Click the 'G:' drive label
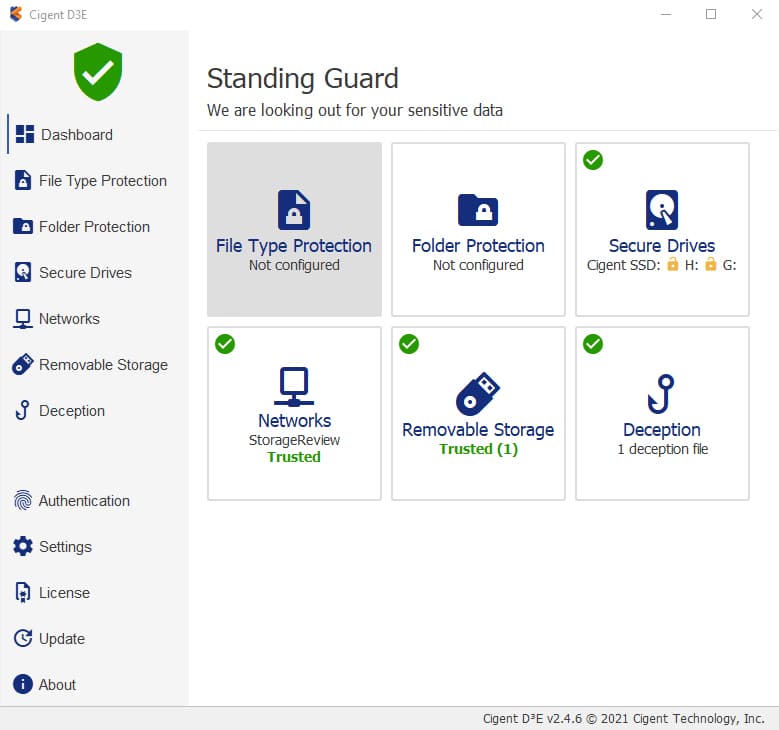The image size is (779, 730). pyautogui.click(x=729, y=265)
